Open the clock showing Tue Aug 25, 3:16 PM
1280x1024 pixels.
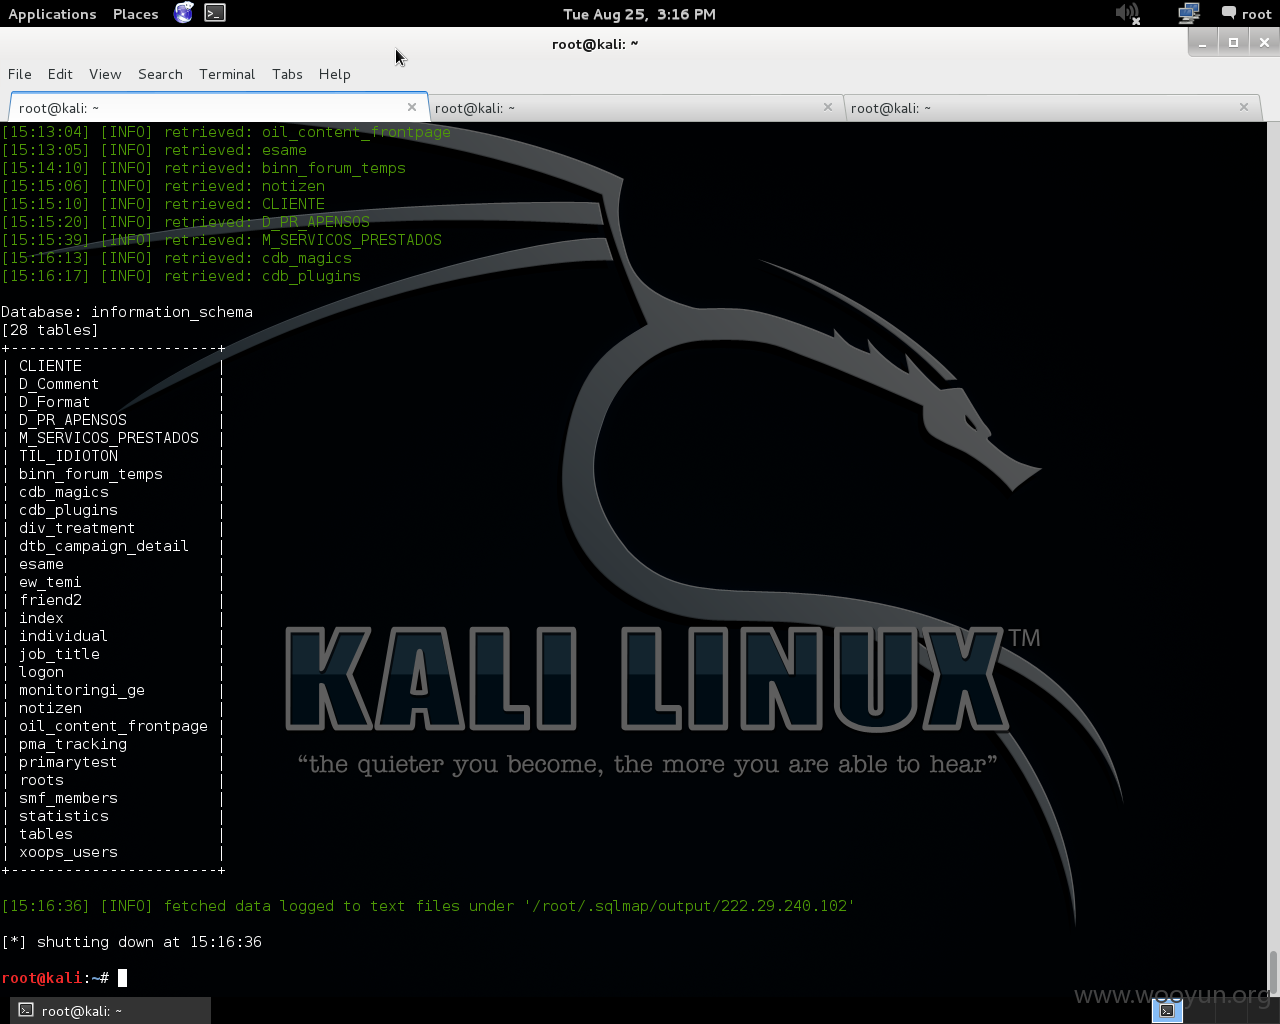pyautogui.click(x=639, y=14)
